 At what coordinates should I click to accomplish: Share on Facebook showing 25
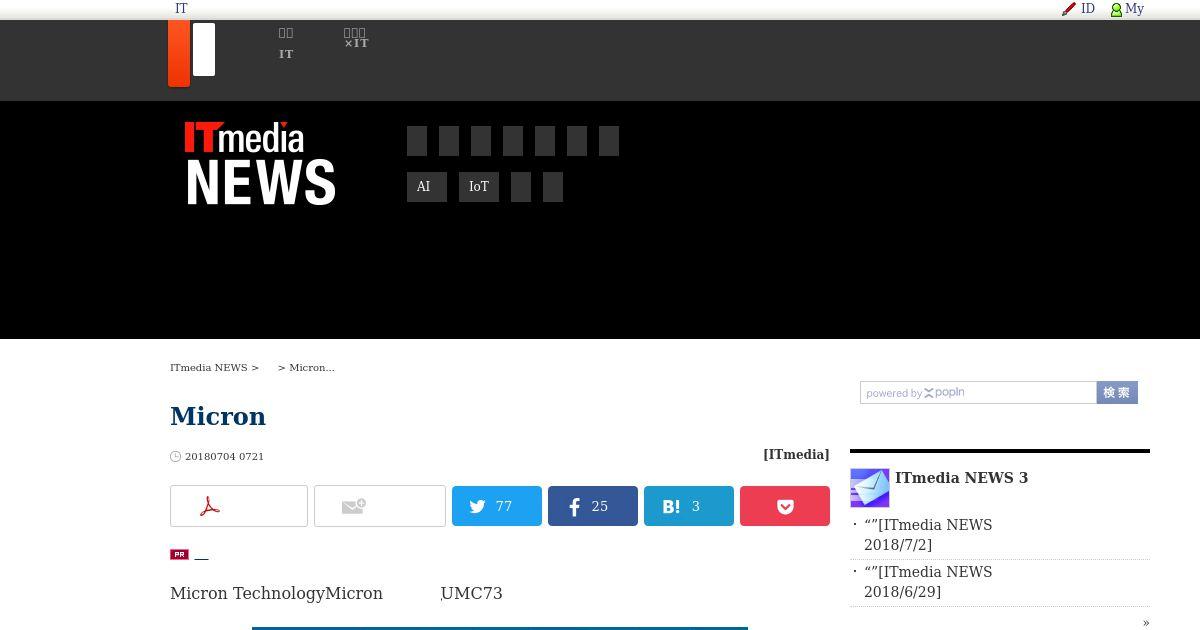click(x=593, y=506)
